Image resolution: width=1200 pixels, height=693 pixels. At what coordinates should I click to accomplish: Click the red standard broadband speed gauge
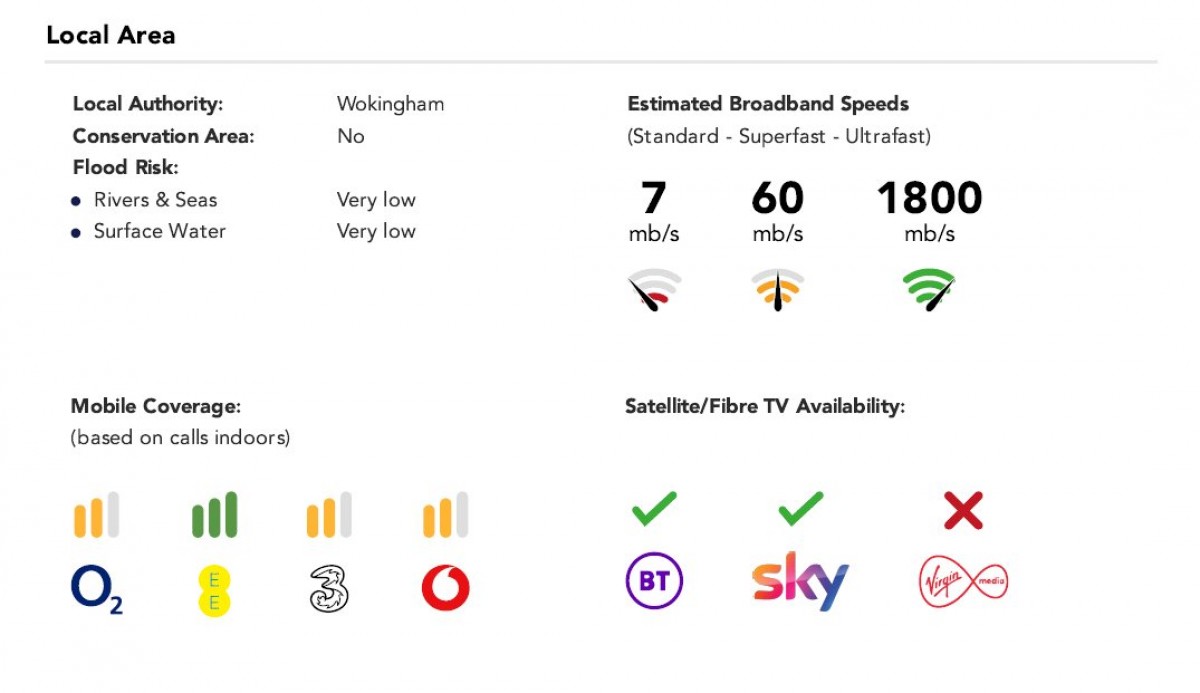tap(654, 290)
